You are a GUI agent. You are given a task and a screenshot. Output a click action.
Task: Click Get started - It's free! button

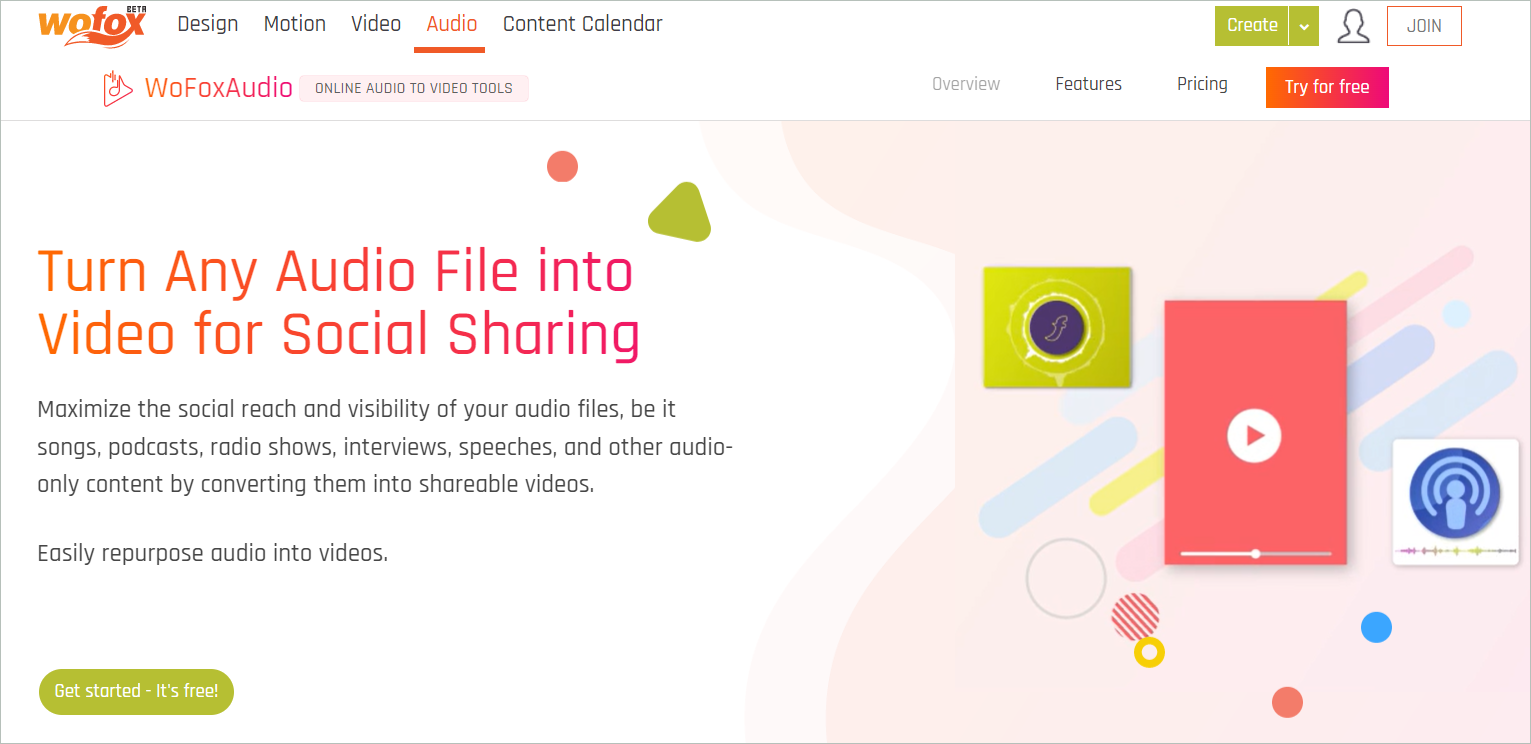136,691
